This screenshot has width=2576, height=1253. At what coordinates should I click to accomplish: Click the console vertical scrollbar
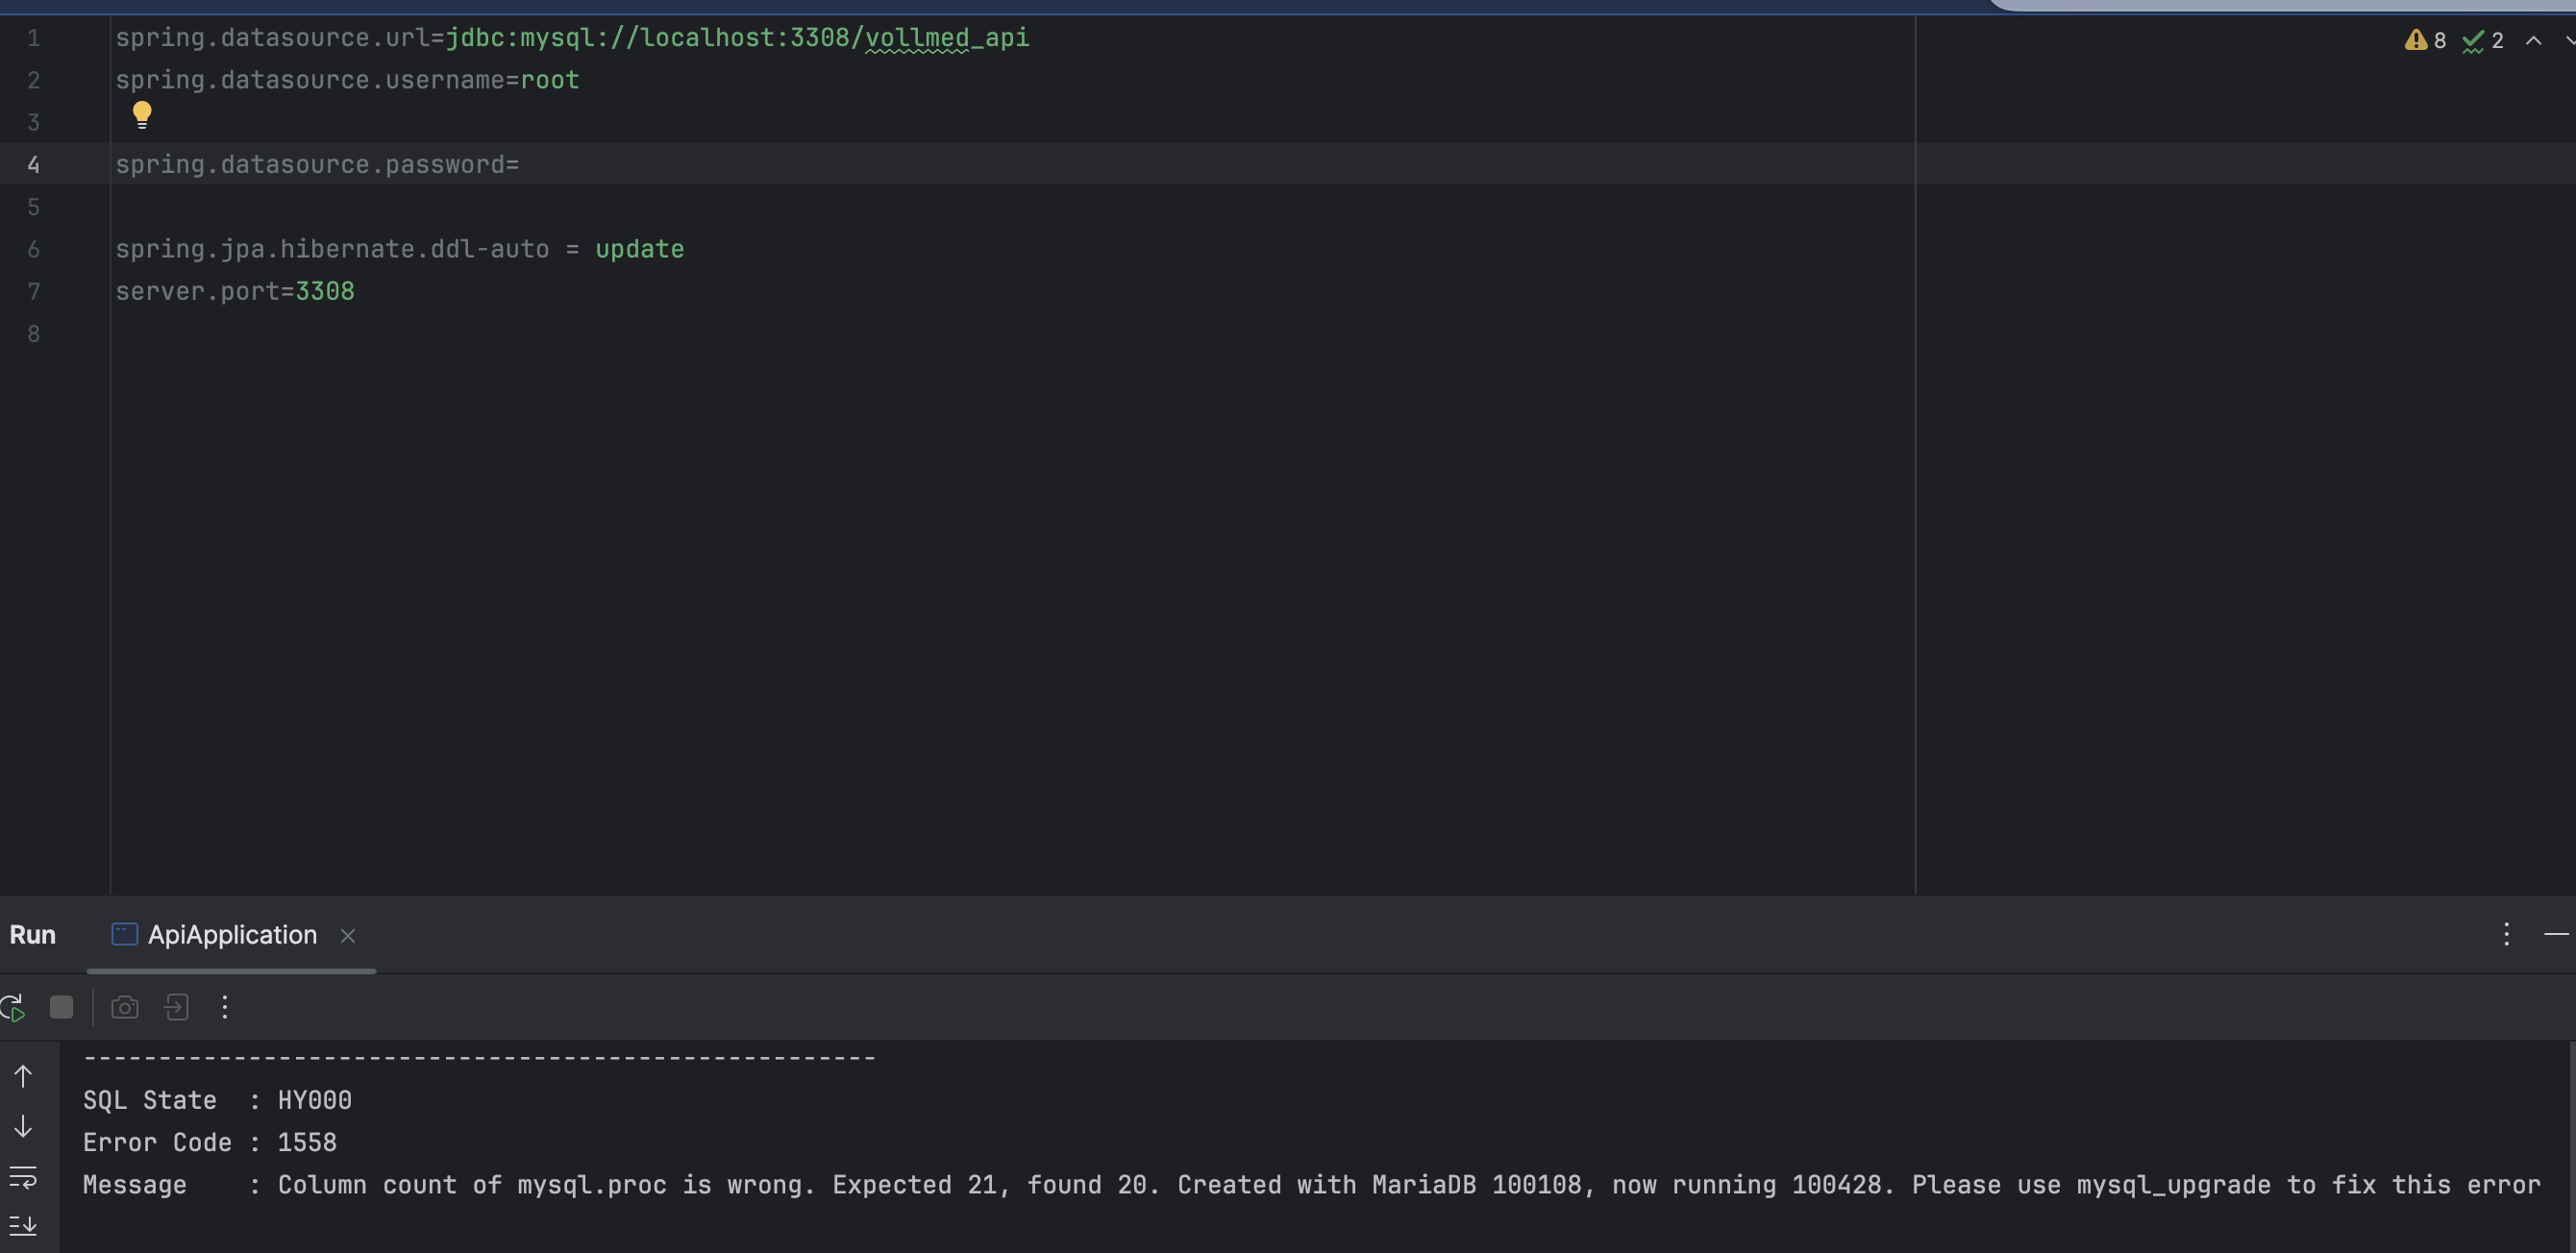pyautogui.click(x=2571, y=1146)
